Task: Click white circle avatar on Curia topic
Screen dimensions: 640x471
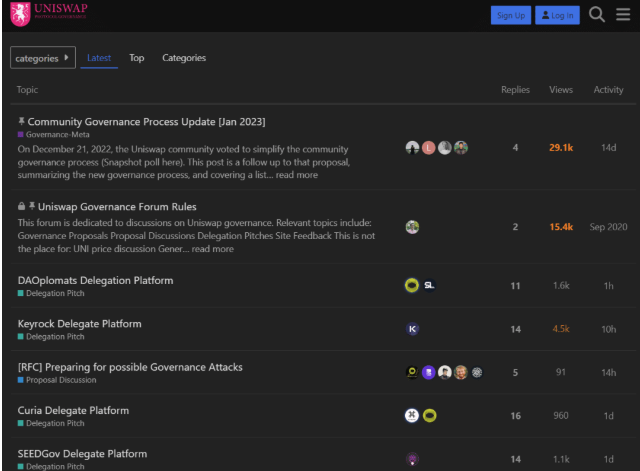Action: click(x=412, y=415)
